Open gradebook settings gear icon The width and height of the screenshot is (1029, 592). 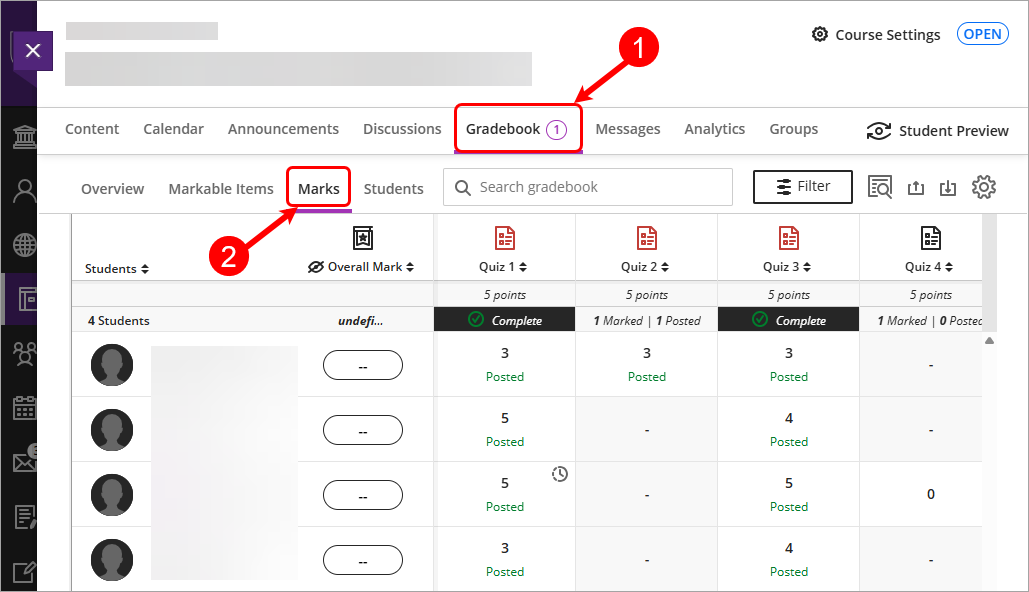coord(984,187)
